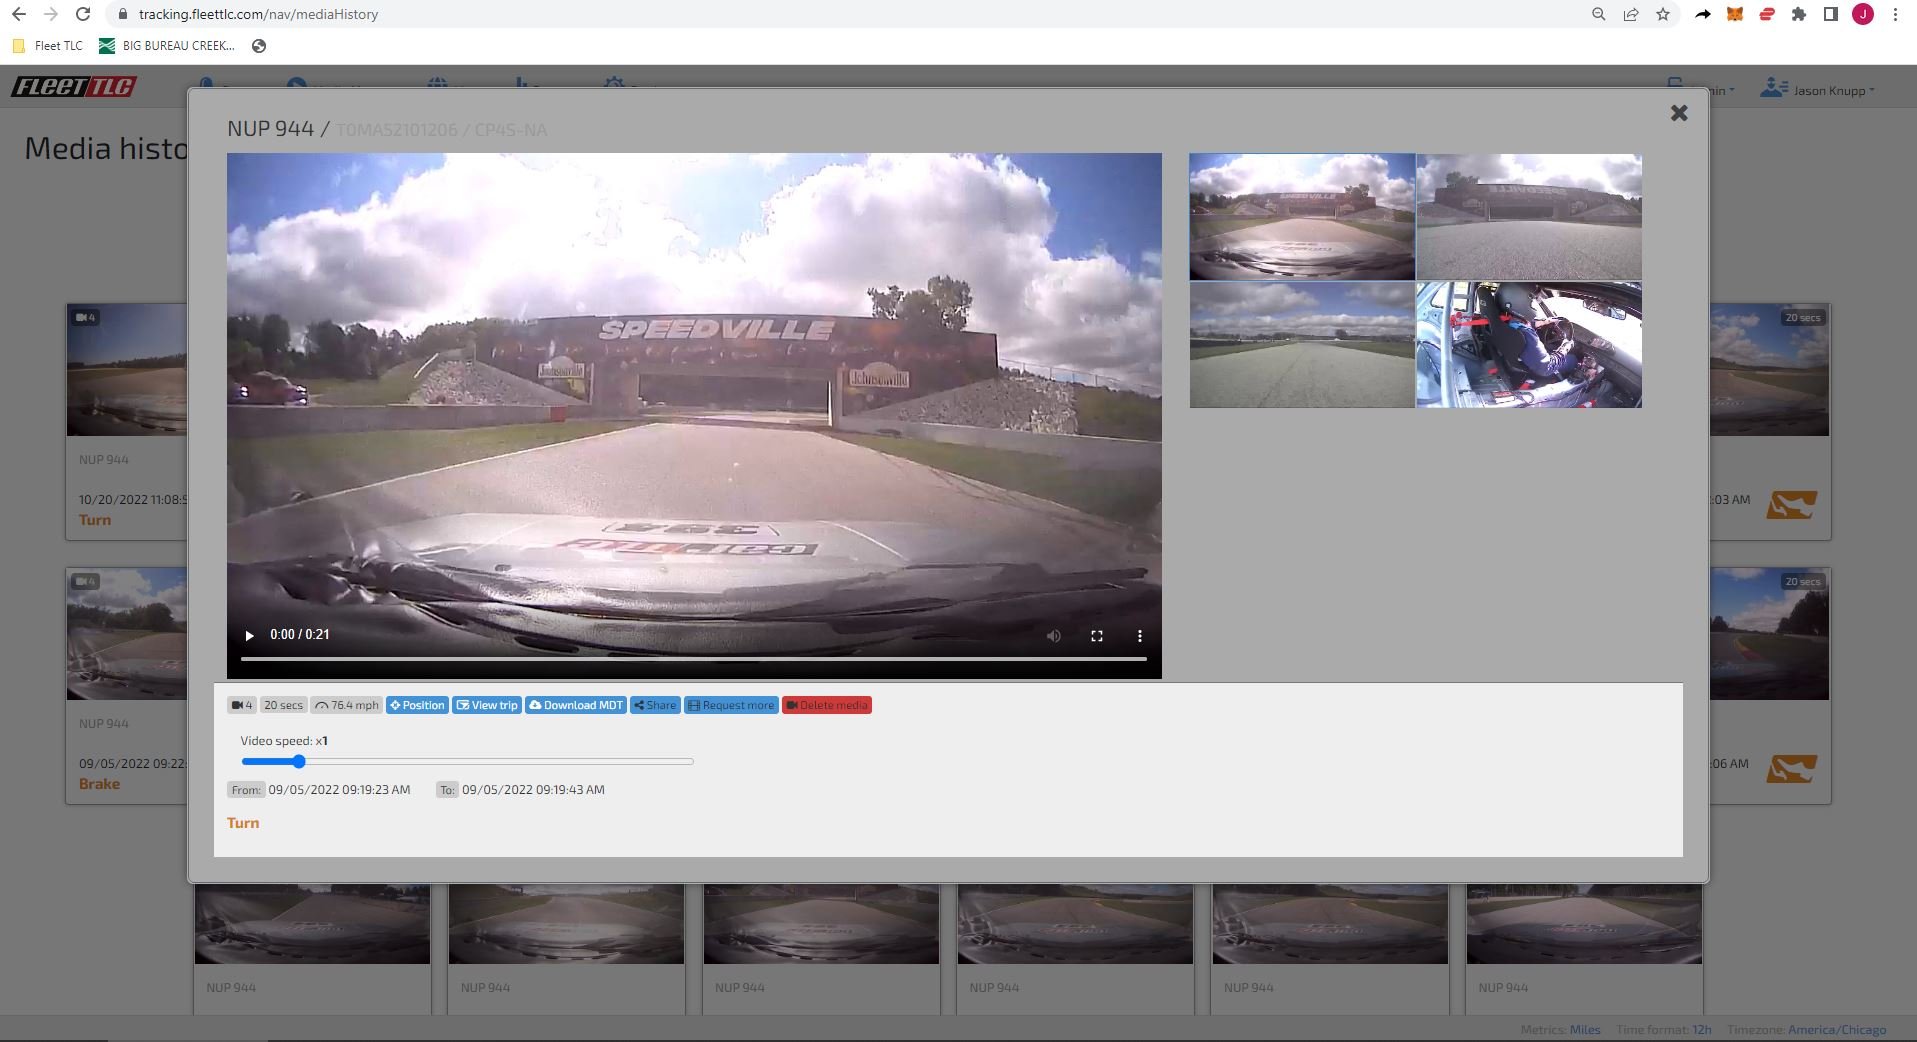Mute the video volume icon

pyautogui.click(x=1053, y=636)
